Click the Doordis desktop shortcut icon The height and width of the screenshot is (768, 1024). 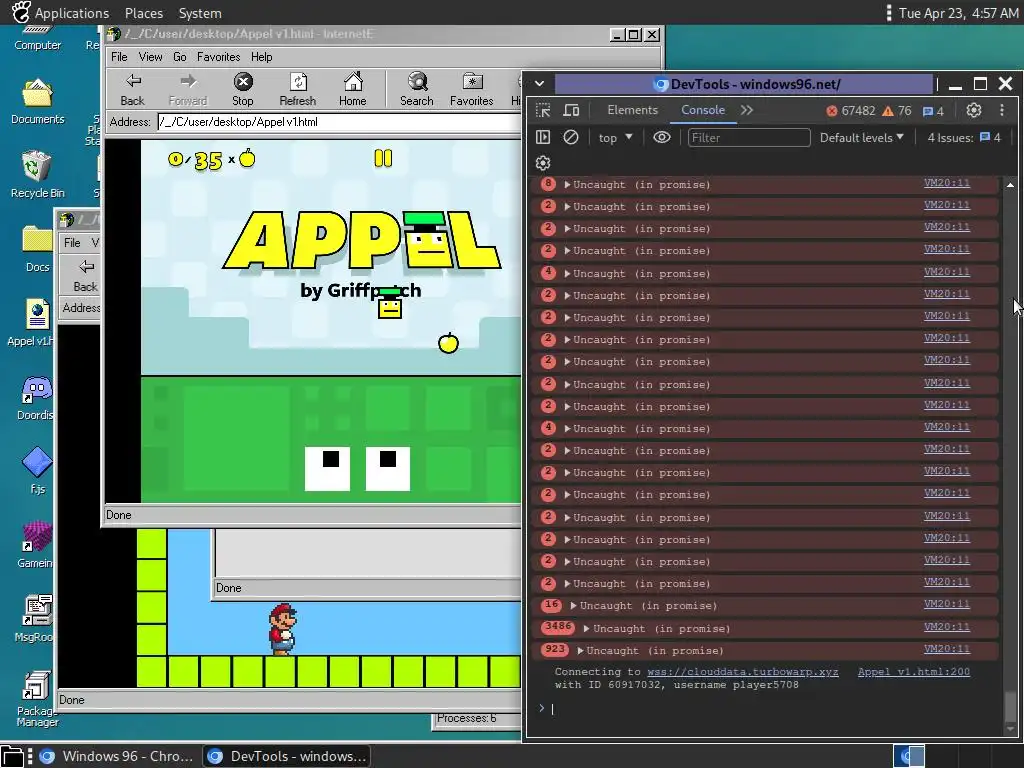pos(36,398)
